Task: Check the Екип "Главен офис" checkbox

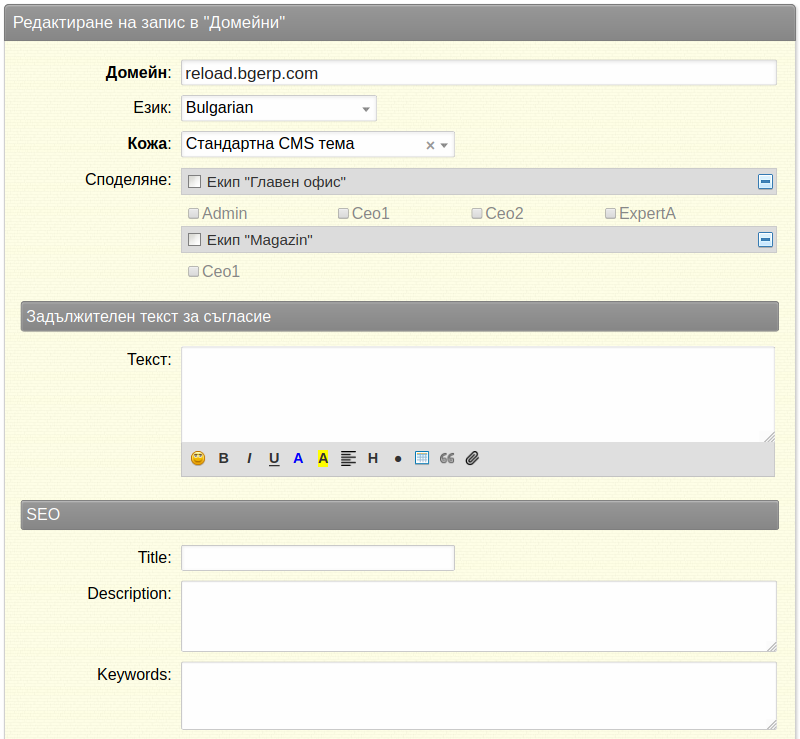Action: pyautogui.click(x=194, y=182)
